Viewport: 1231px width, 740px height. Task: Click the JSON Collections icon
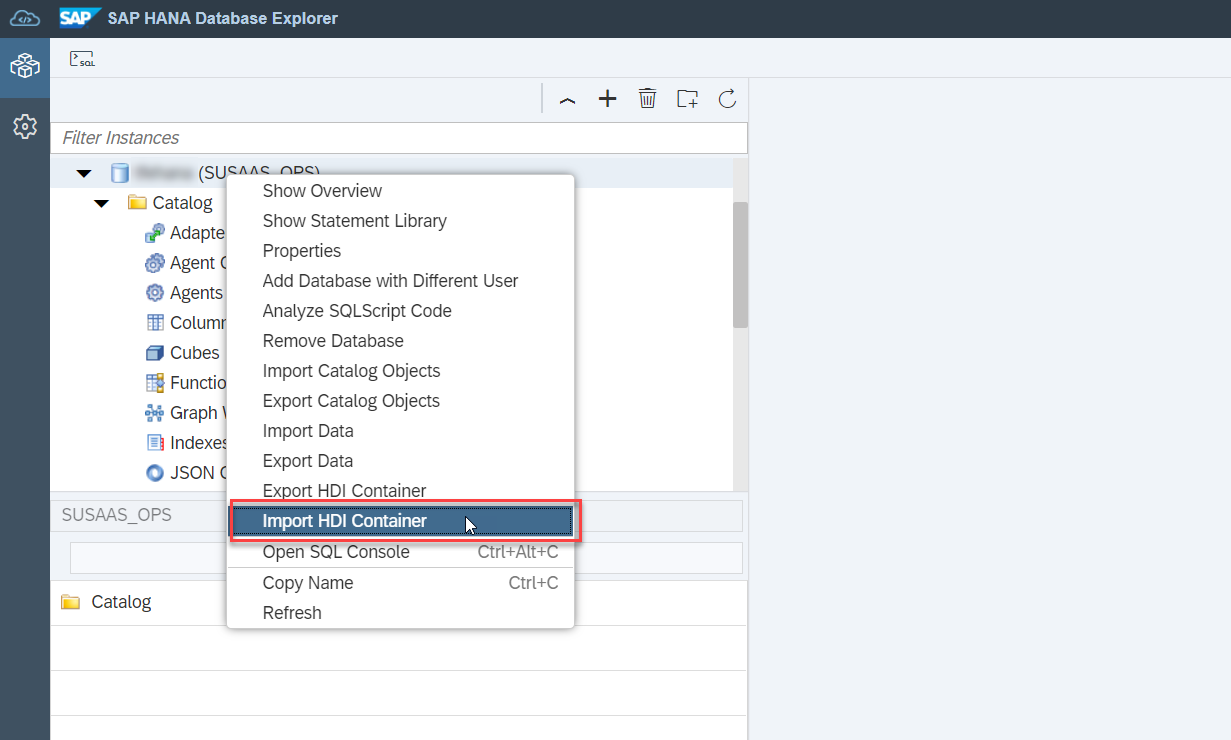coord(154,473)
